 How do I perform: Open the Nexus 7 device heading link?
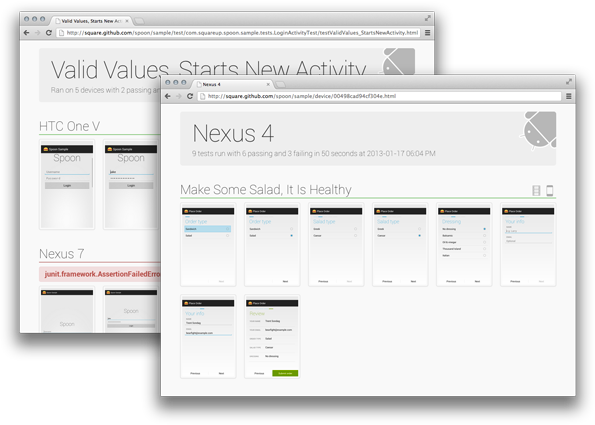61,253
